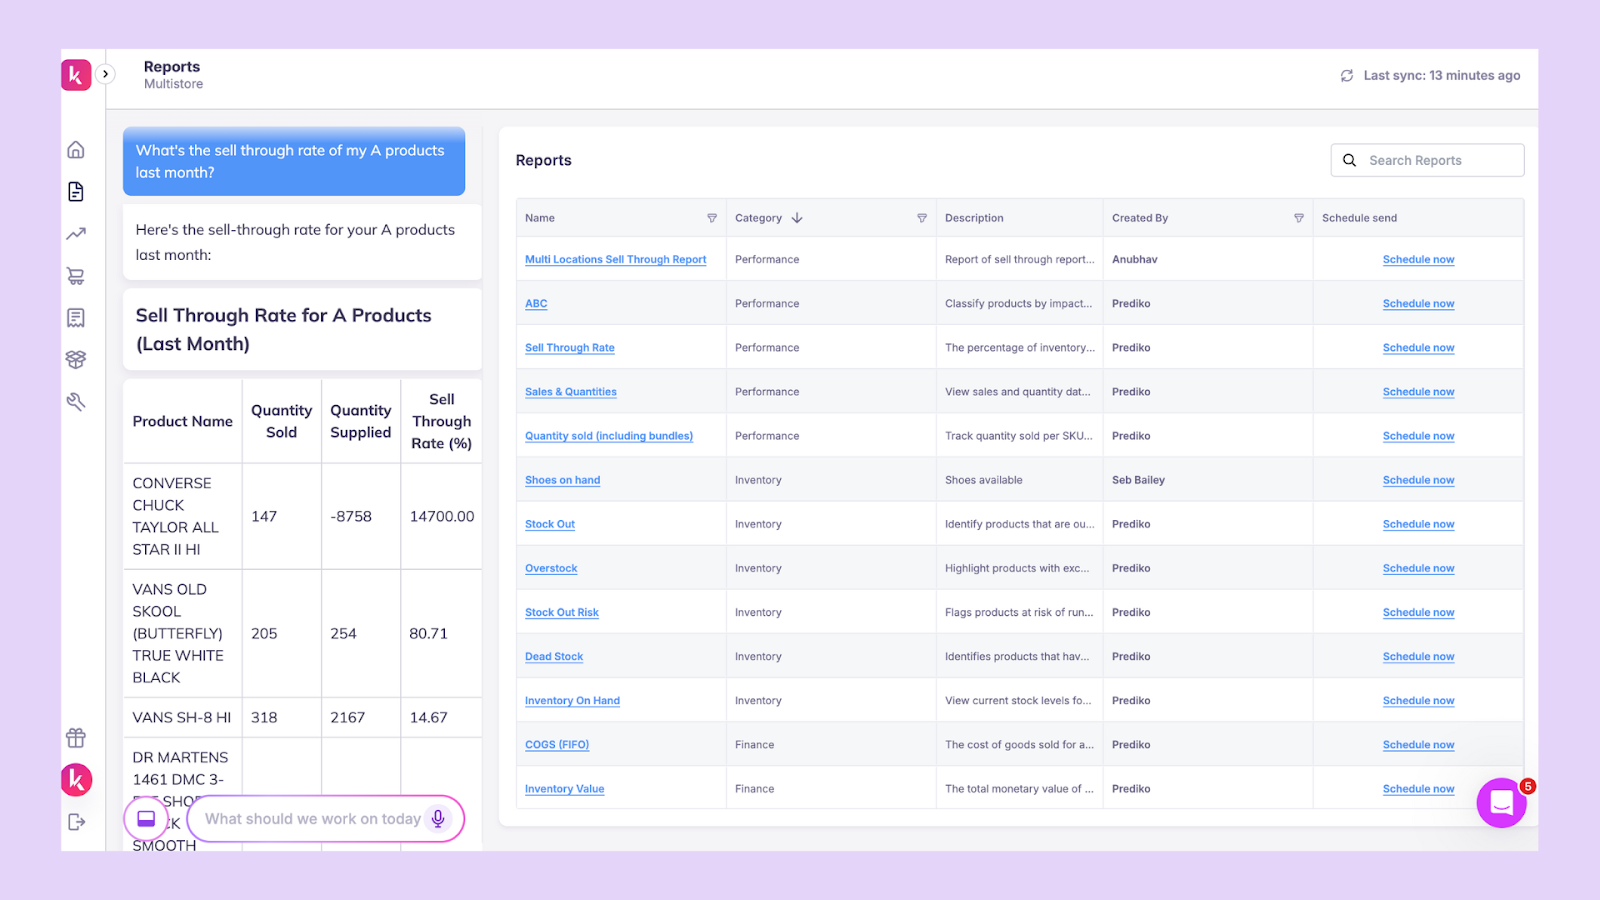Viewport: 1600px width, 900px height.
Task: Expand the sidebar with the arrow toggle
Action: click(105, 74)
